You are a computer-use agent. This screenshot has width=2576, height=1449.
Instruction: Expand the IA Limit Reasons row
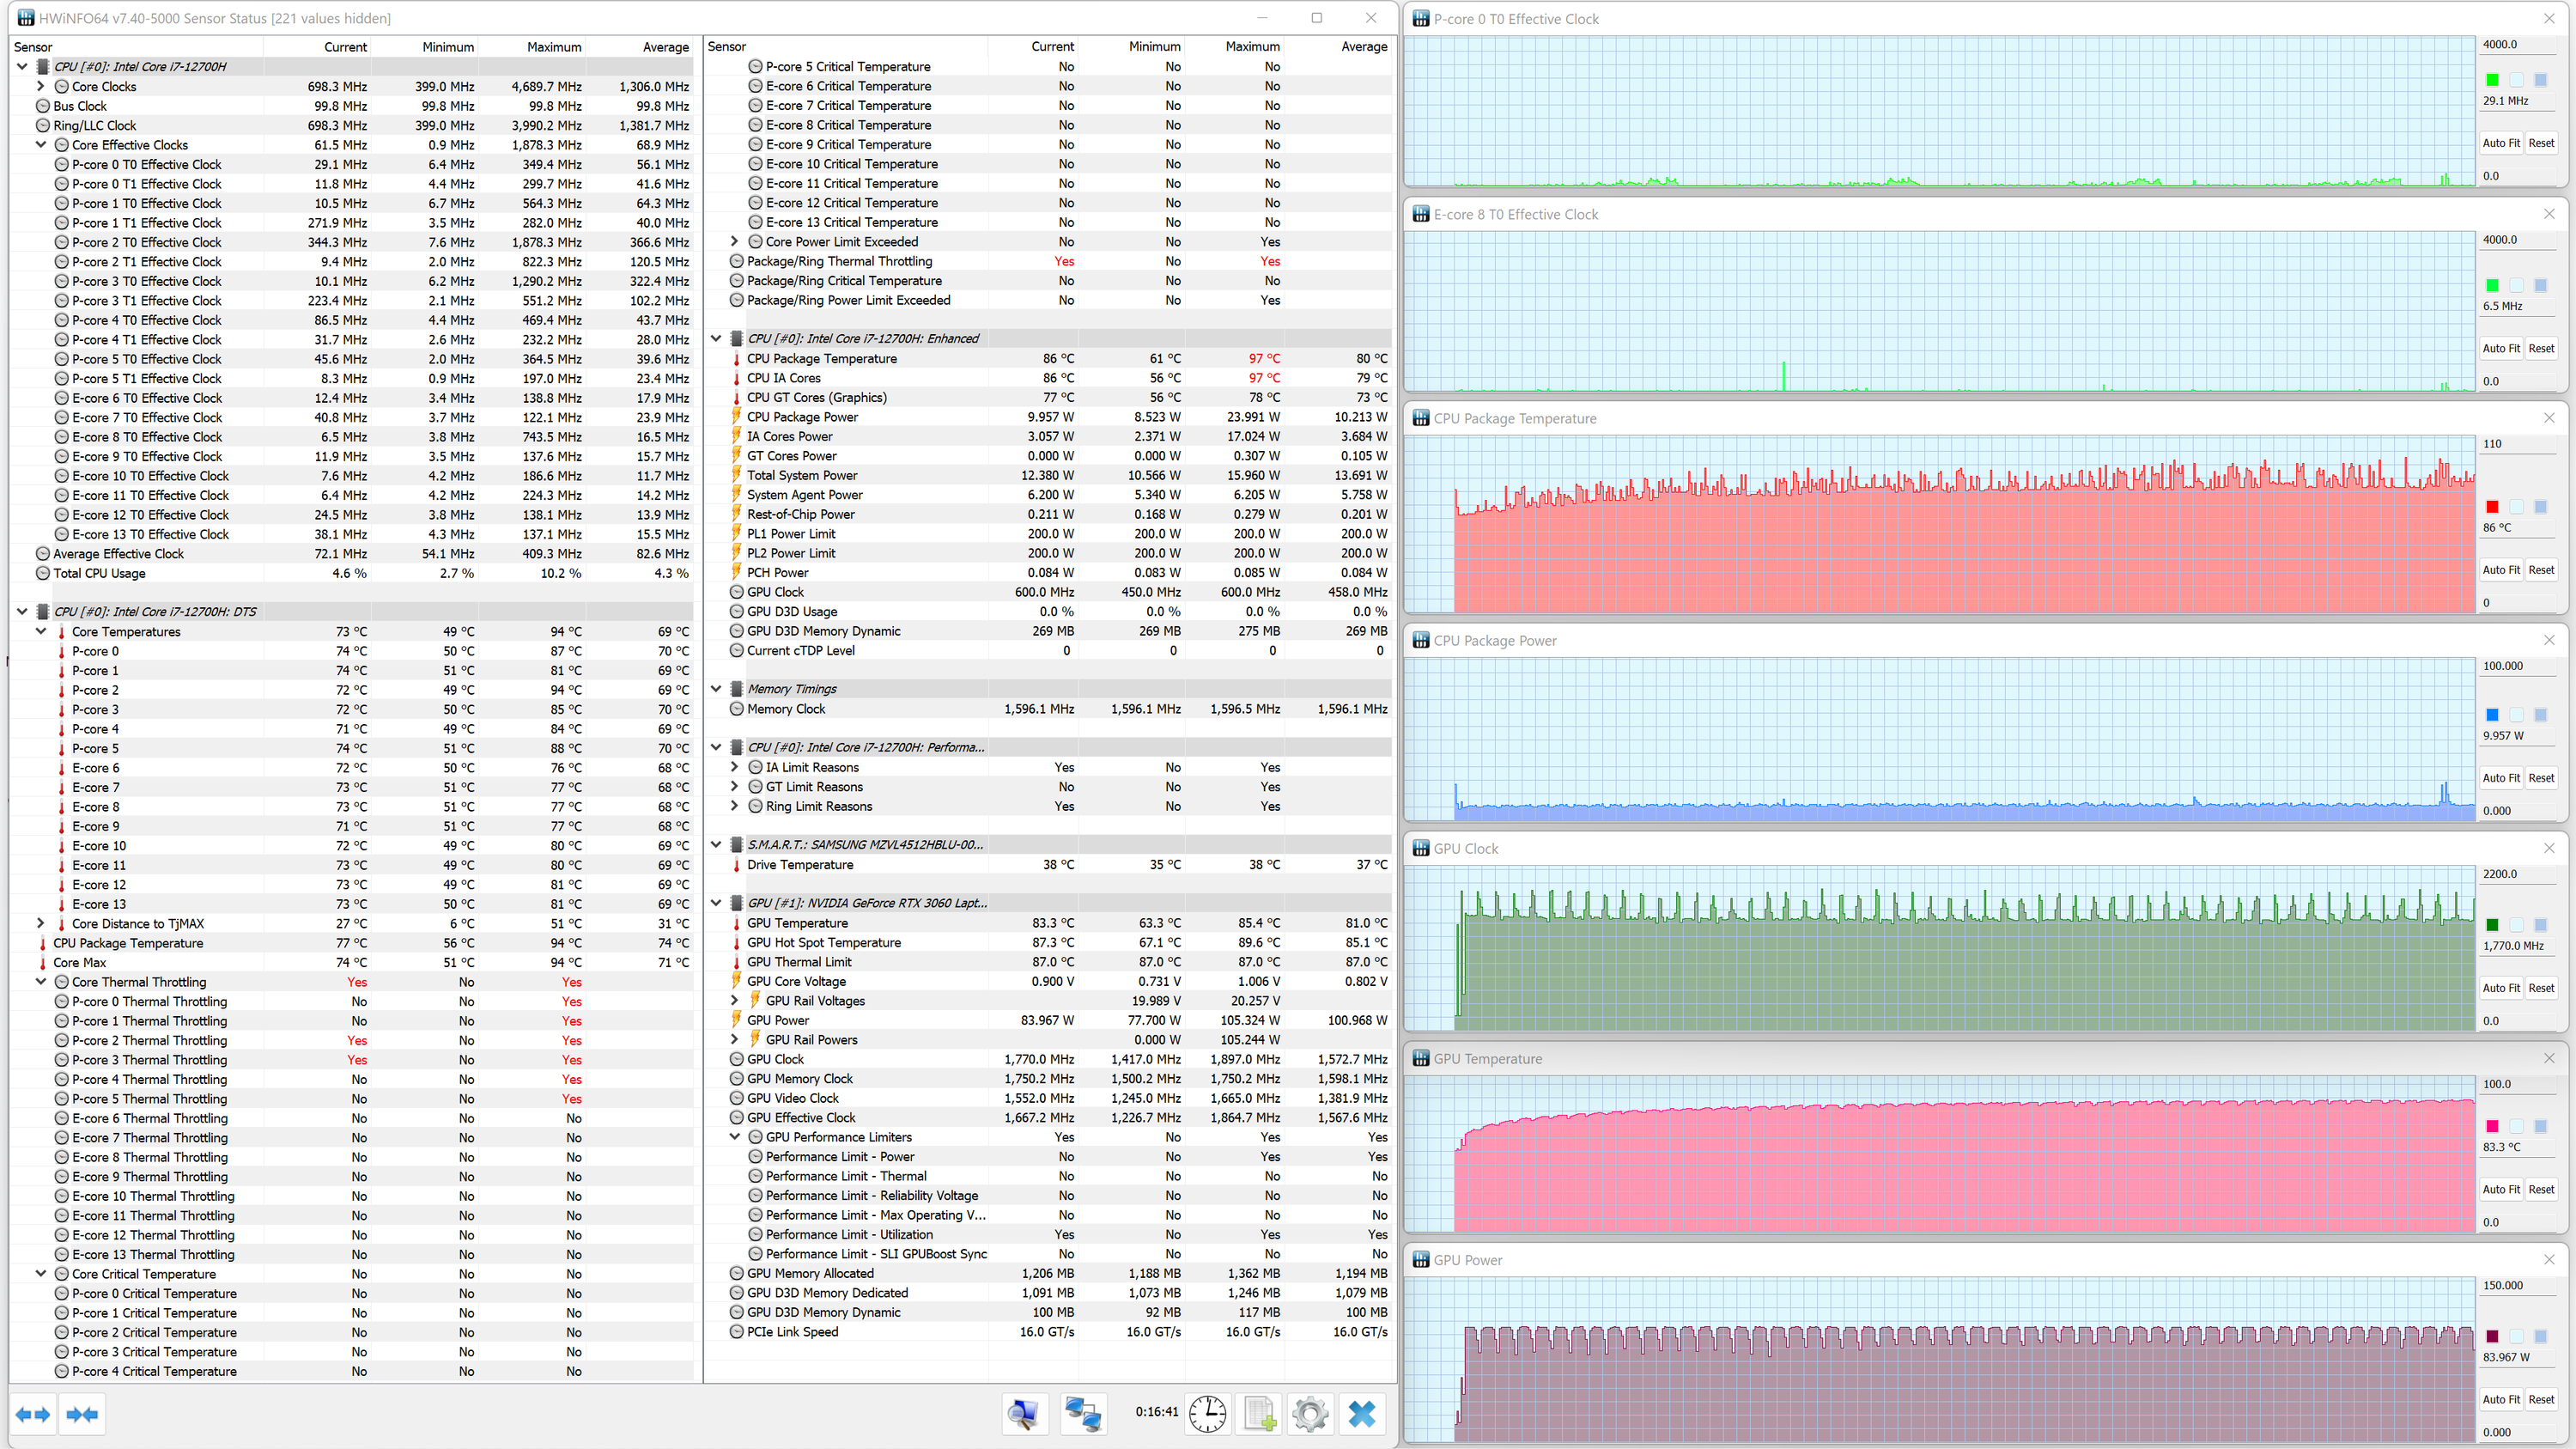tap(735, 767)
